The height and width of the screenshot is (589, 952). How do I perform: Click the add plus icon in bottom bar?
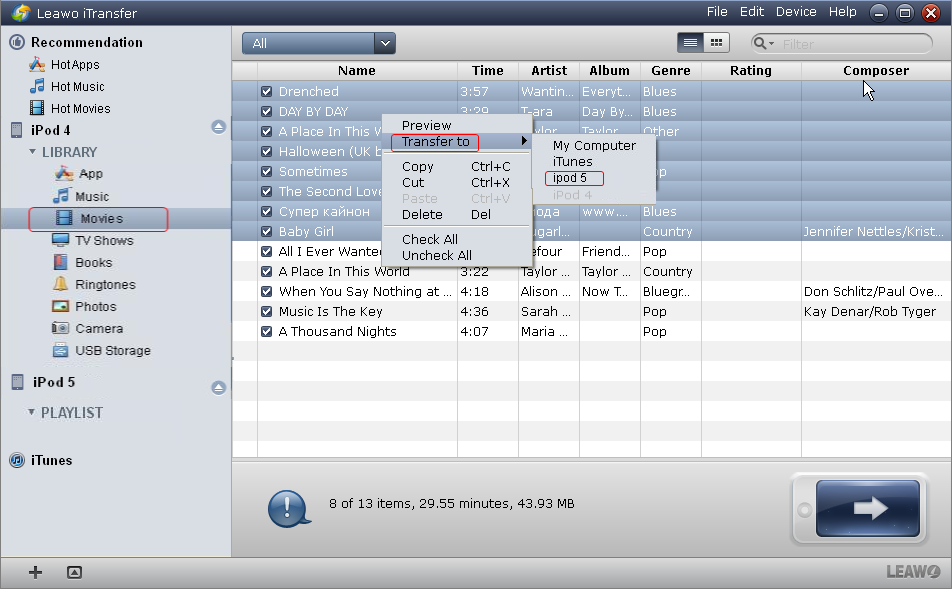pos(35,572)
